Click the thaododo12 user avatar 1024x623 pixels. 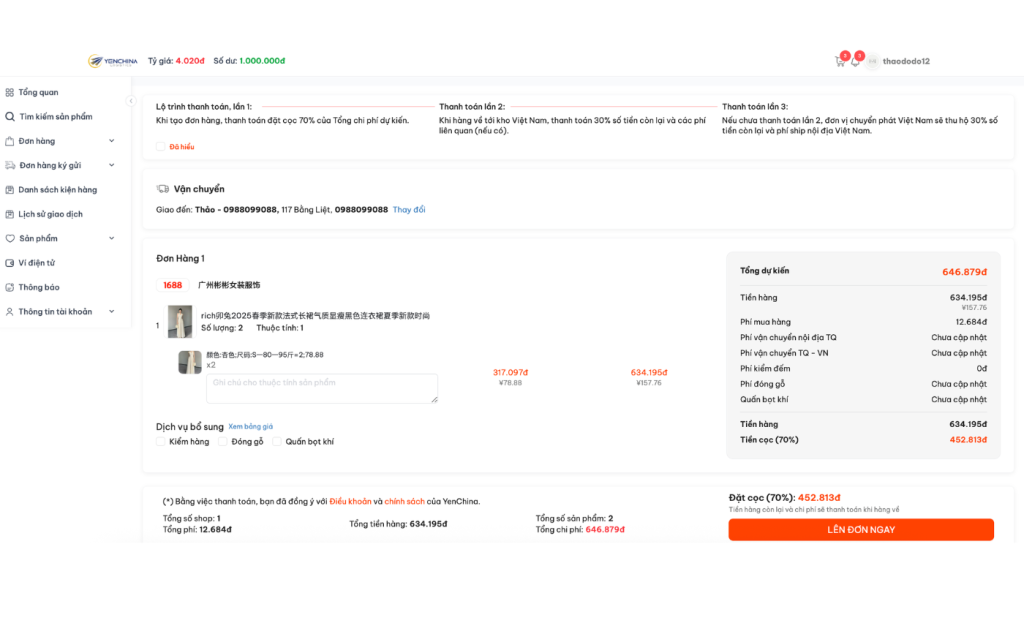(872, 61)
